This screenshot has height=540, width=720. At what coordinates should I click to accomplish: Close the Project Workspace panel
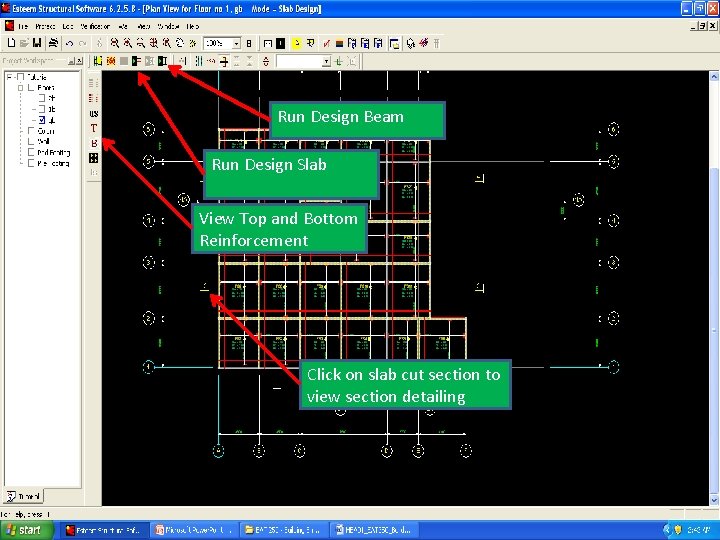click(x=79, y=61)
